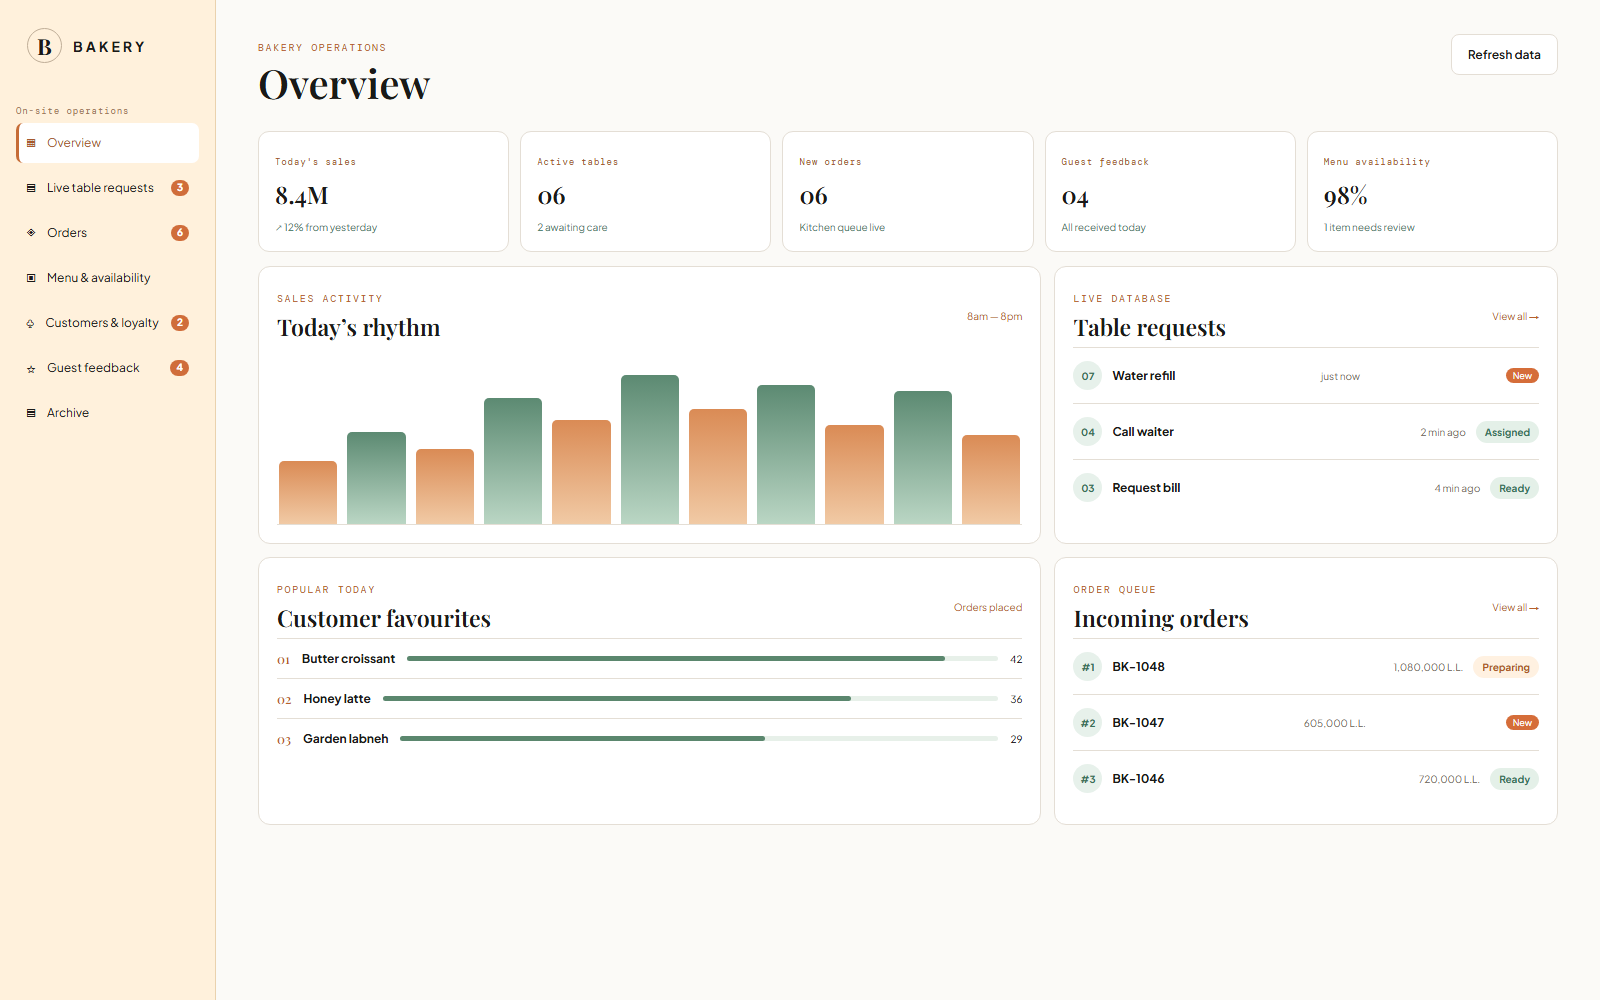Click the Butter croissant progress bar
This screenshot has width=1600, height=1000.
click(702, 659)
